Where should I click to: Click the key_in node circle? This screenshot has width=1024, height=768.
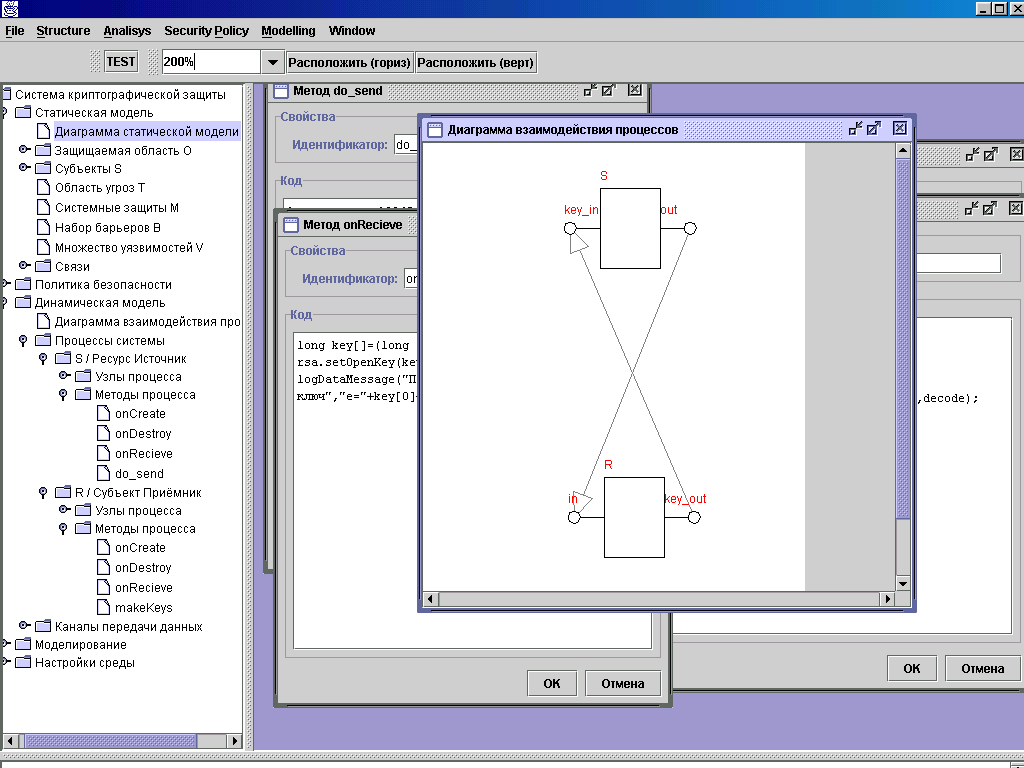570,229
